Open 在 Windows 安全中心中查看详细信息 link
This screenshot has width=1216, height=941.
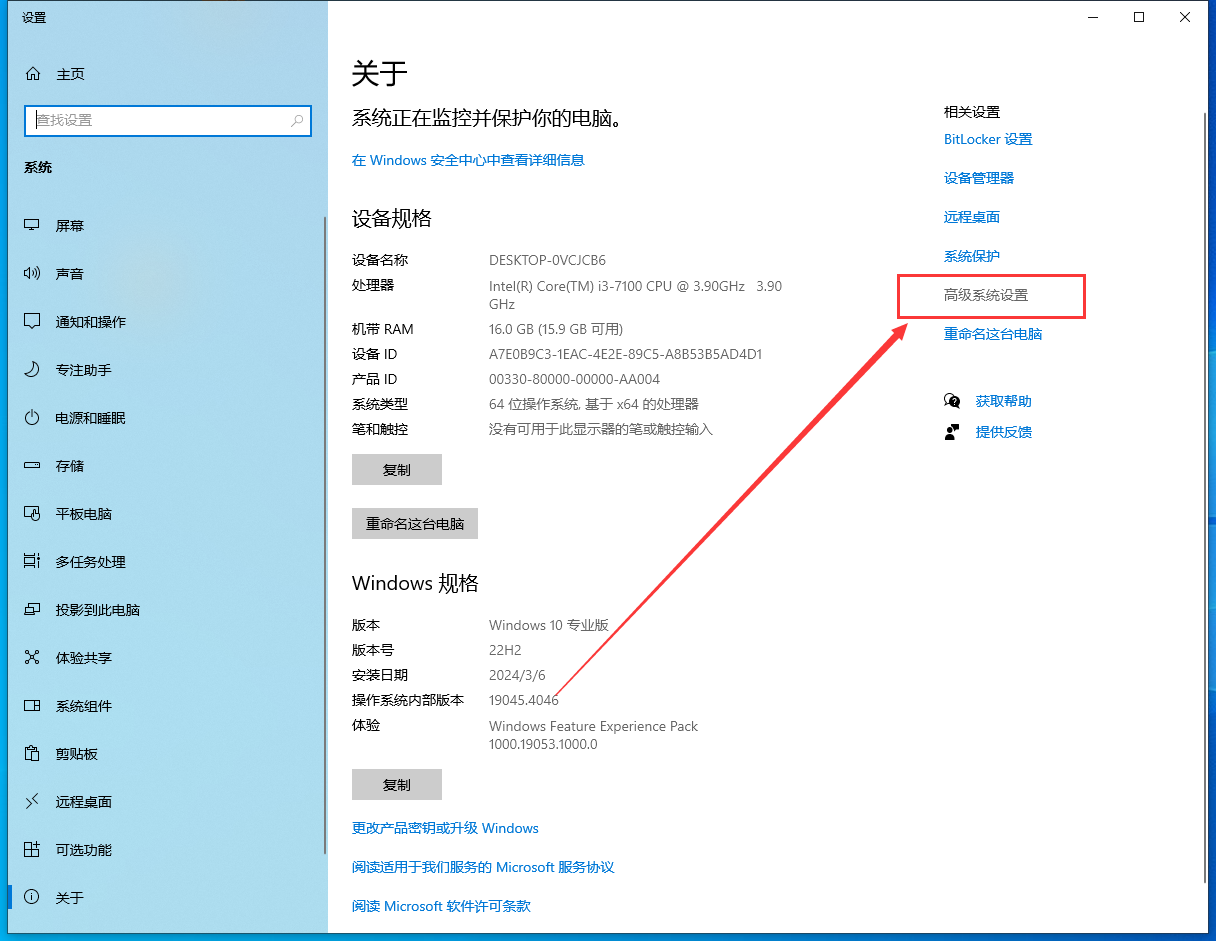(x=468, y=160)
